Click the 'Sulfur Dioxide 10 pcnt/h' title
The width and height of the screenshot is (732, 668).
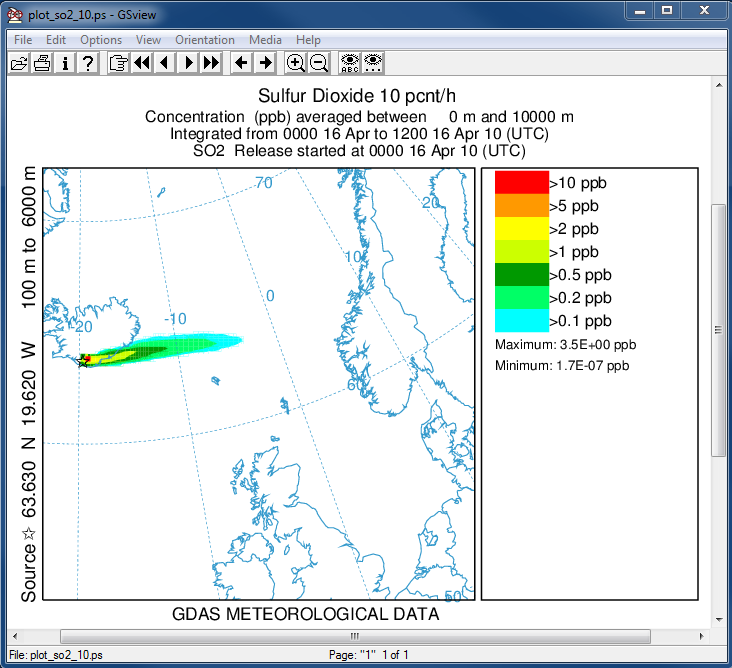(357, 96)
